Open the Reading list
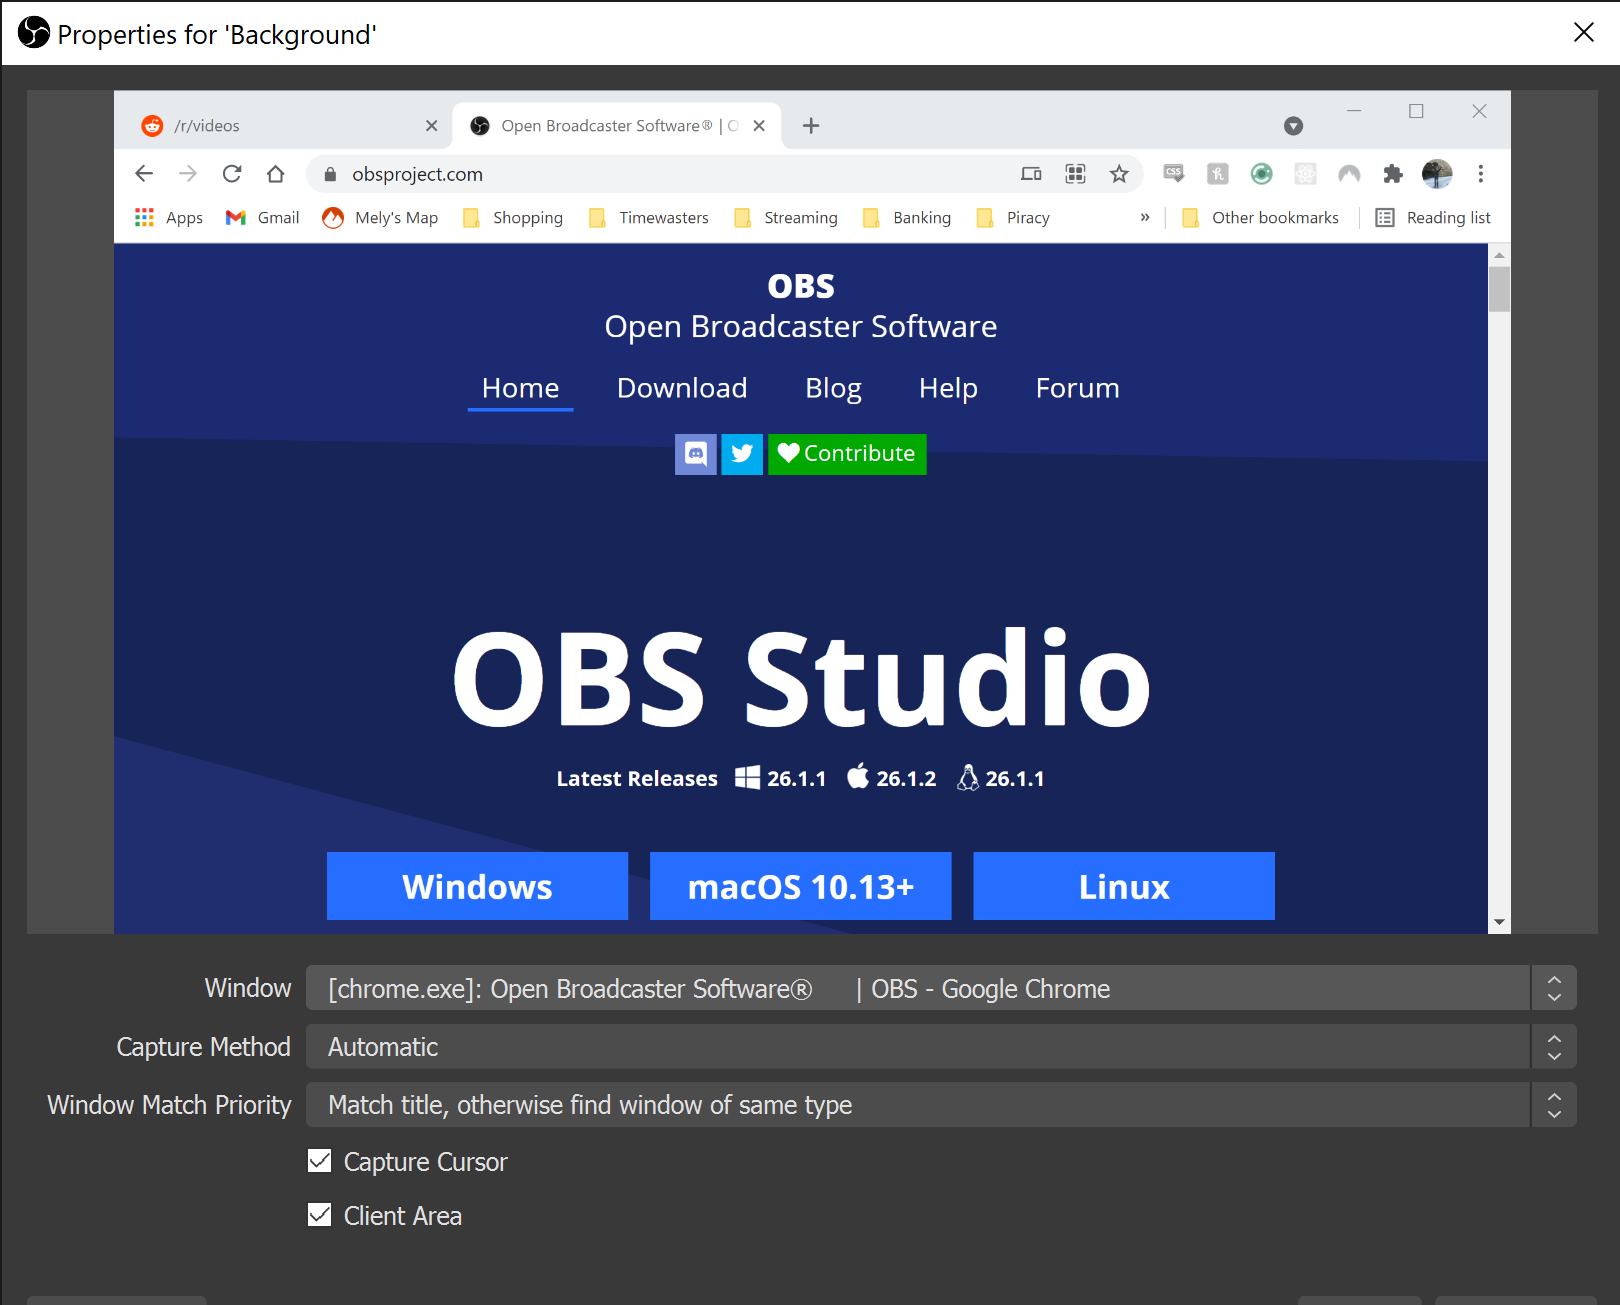Viewport: 1620px width, 1305px height. pos(1433,218)
